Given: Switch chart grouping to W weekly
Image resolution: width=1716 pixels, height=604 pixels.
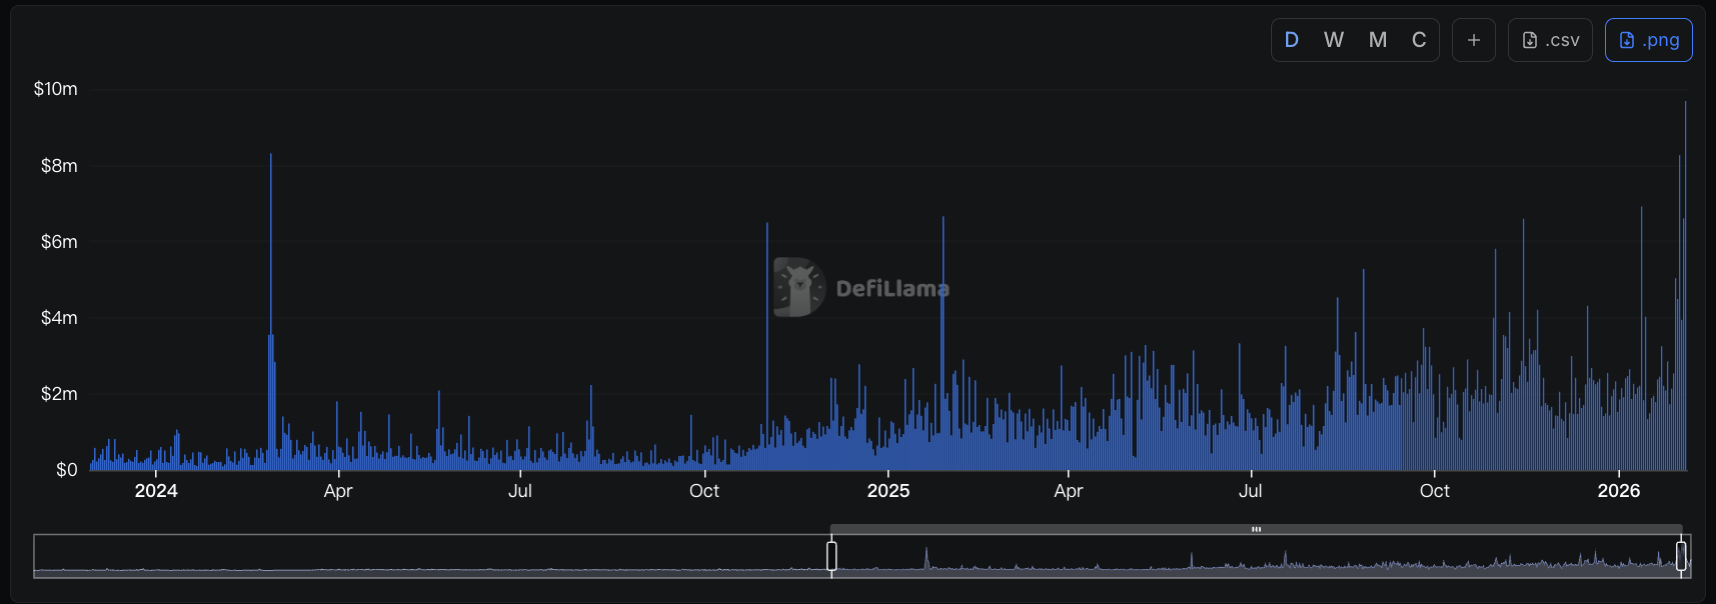Looking at the screenshot, I should (x=1333, y=40).
